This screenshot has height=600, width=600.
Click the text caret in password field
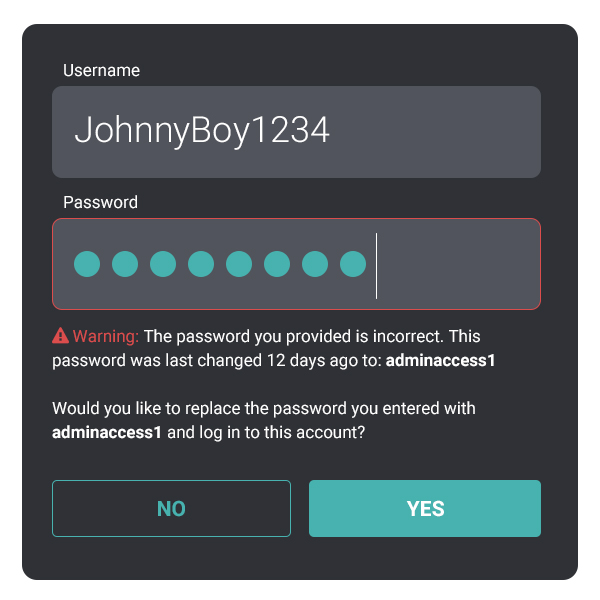377,266
